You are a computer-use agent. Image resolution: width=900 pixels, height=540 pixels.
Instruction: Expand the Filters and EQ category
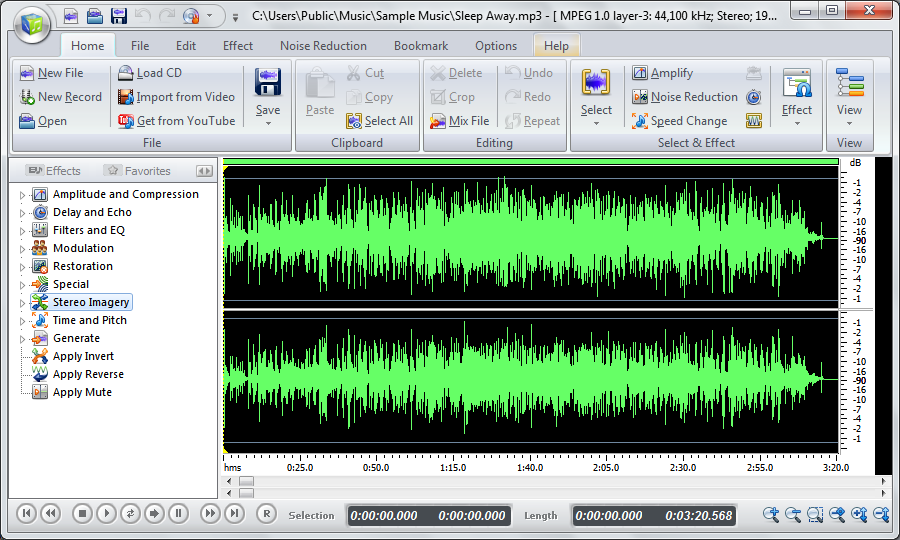pyautogui.click(x=22, y=231)
